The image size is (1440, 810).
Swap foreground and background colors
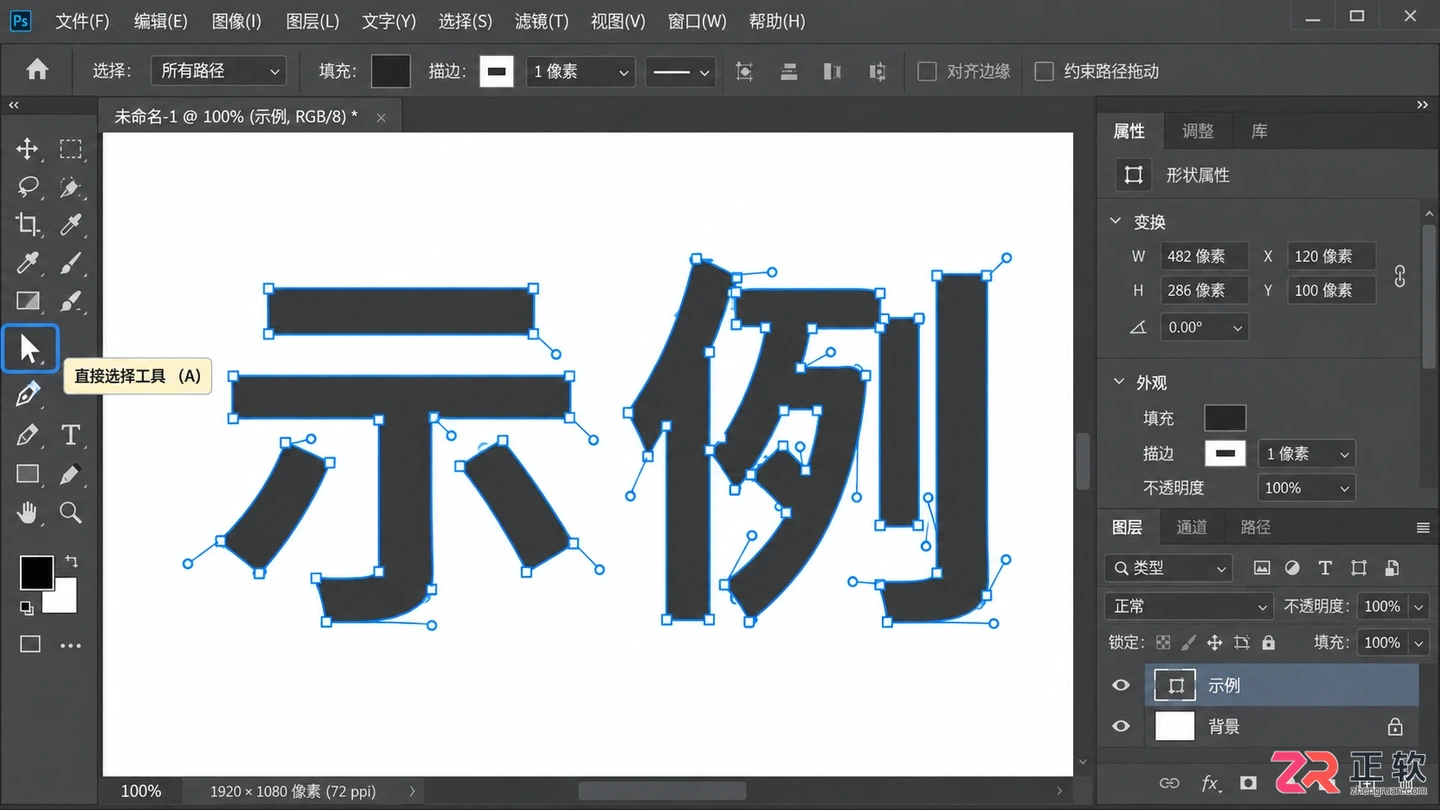pyautogui.click(x=71, y=561)
